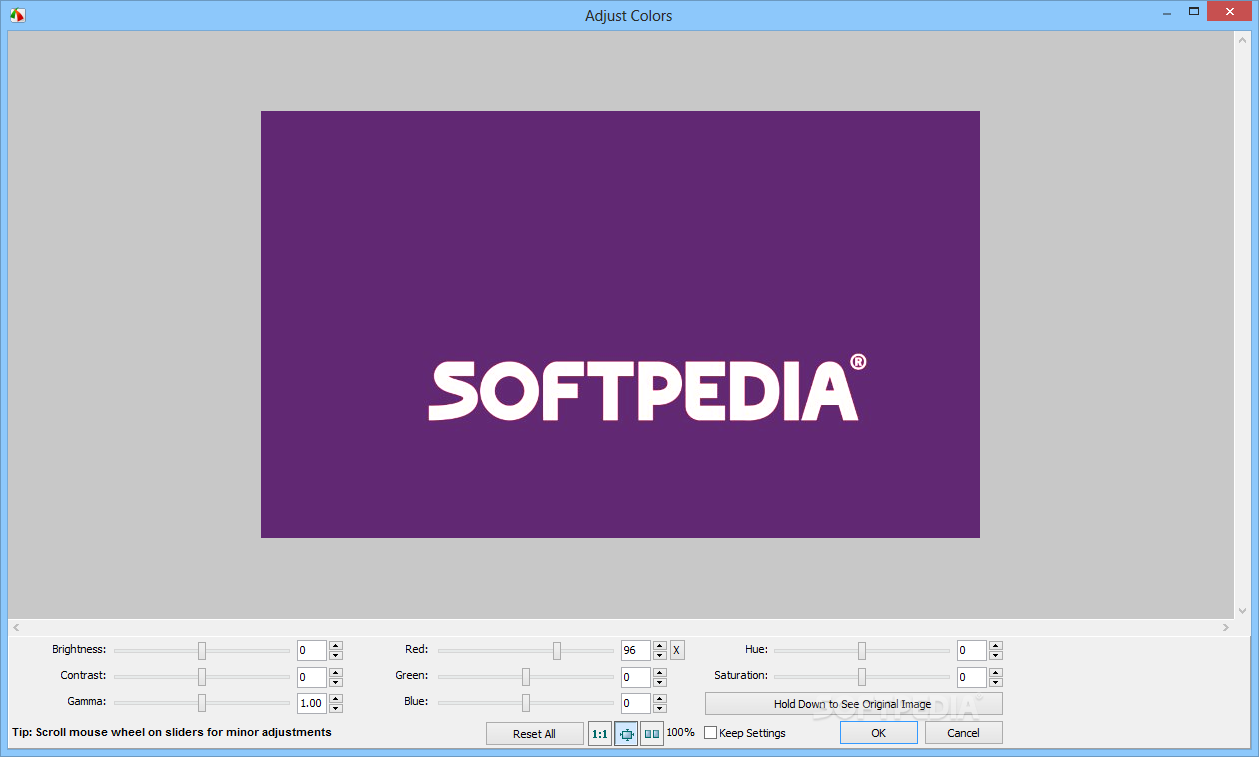
Task: Click the Cancel button
Action: coord(963,733)
